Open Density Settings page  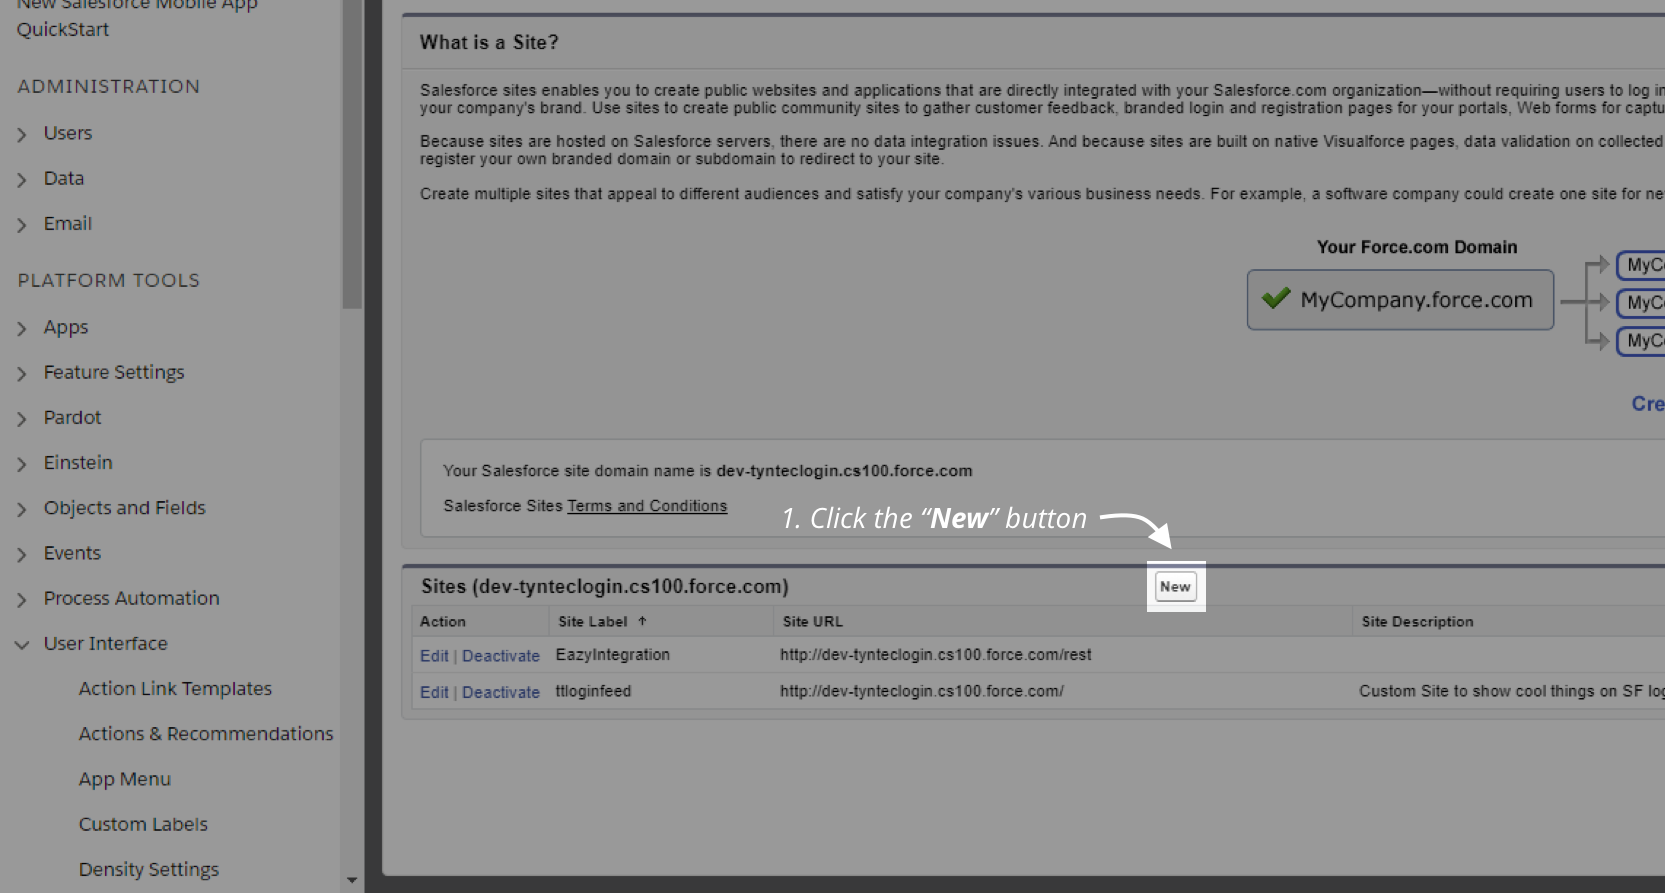click(x=149, y=869)
